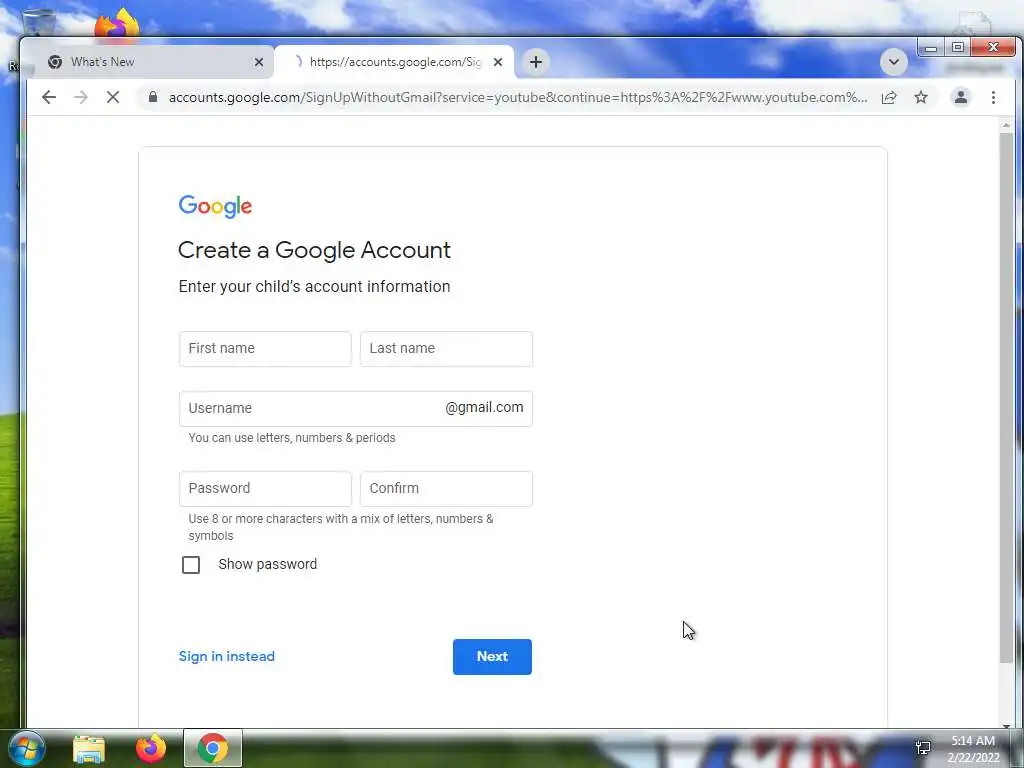This screenshot has height=768, width=1024.
Task: Launch Firefox from the taskbar
Action: pyautogui.click(x=151, y=748)
